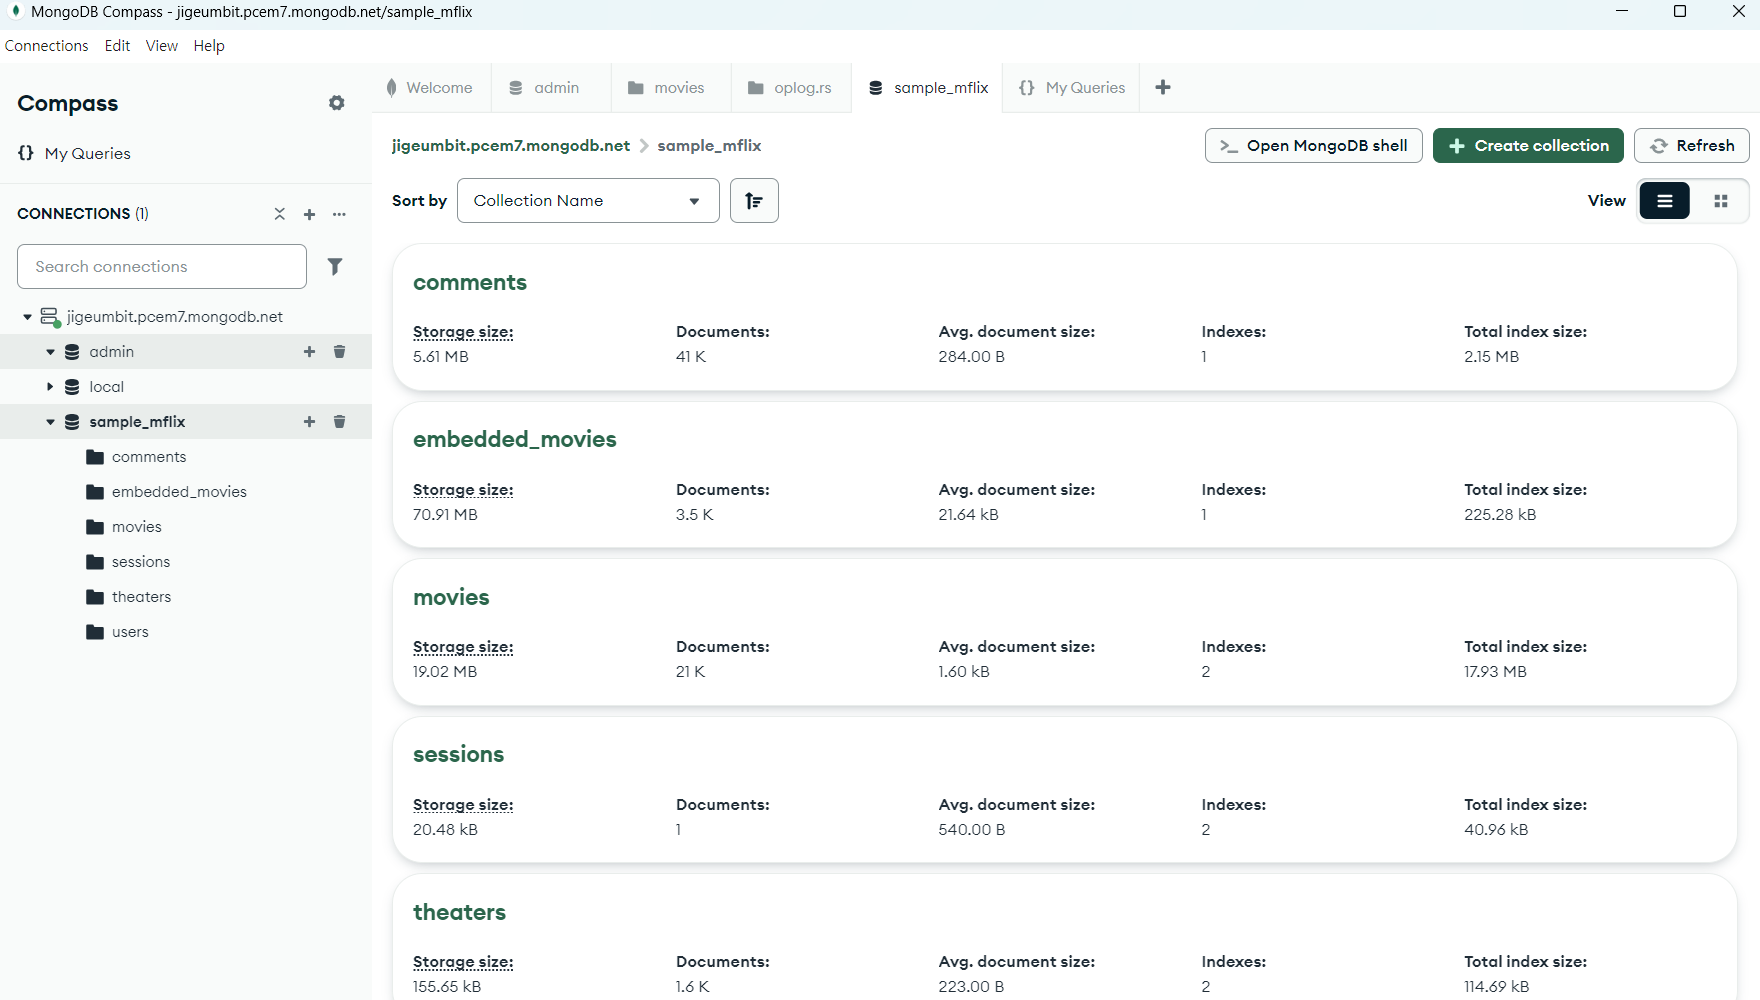The image size is (1760, 1000).
Task: Add new connection plus icon
Action: (x=310, y=214)
